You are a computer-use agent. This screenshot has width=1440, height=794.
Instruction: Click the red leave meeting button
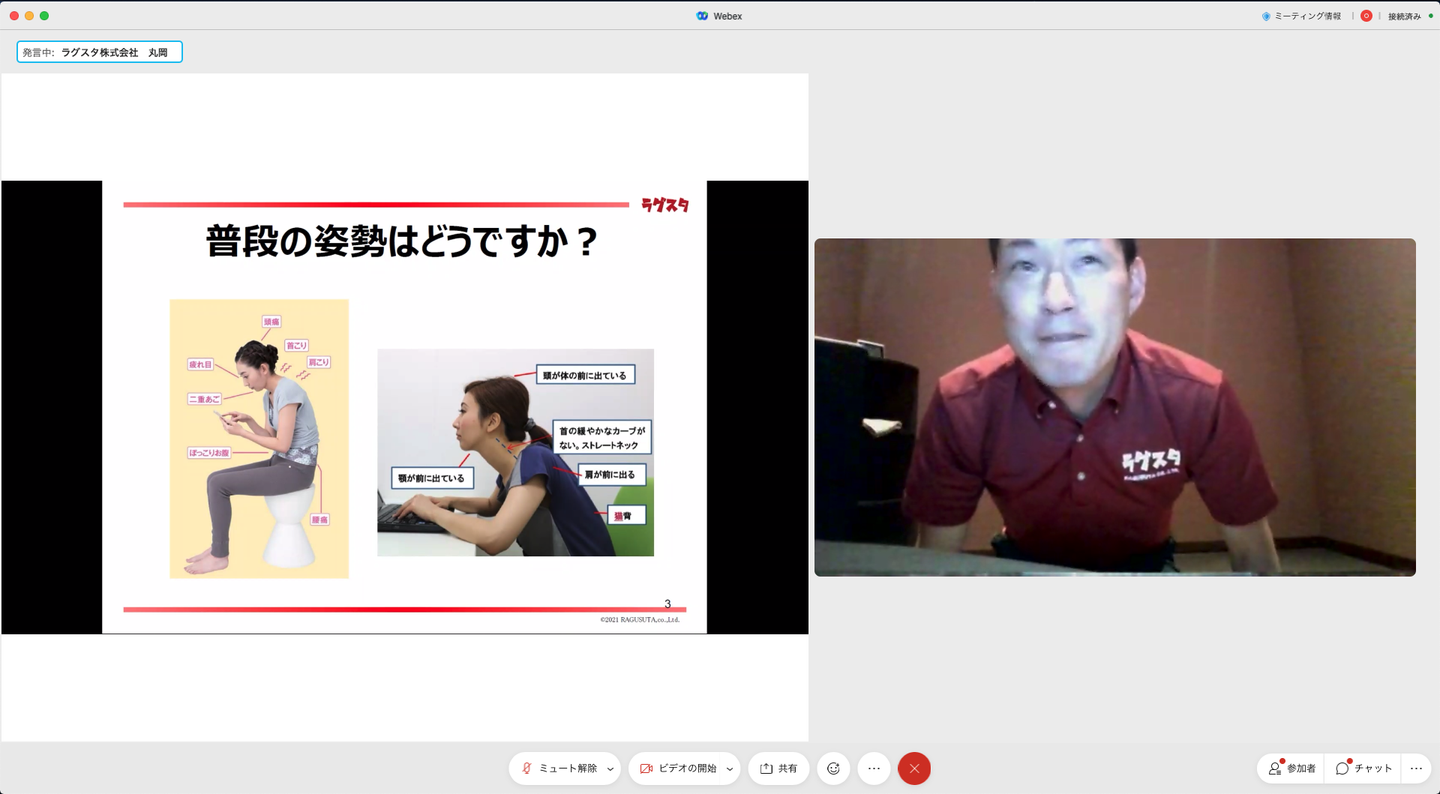[914, 768]
